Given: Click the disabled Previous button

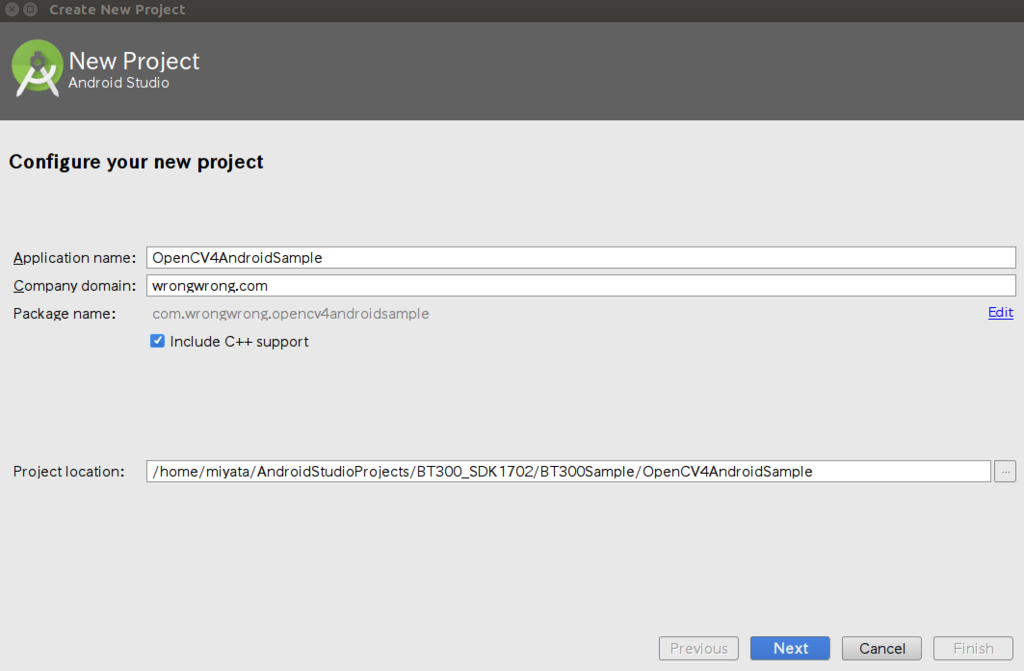Looking at the screenshot, I should point(699,648).
